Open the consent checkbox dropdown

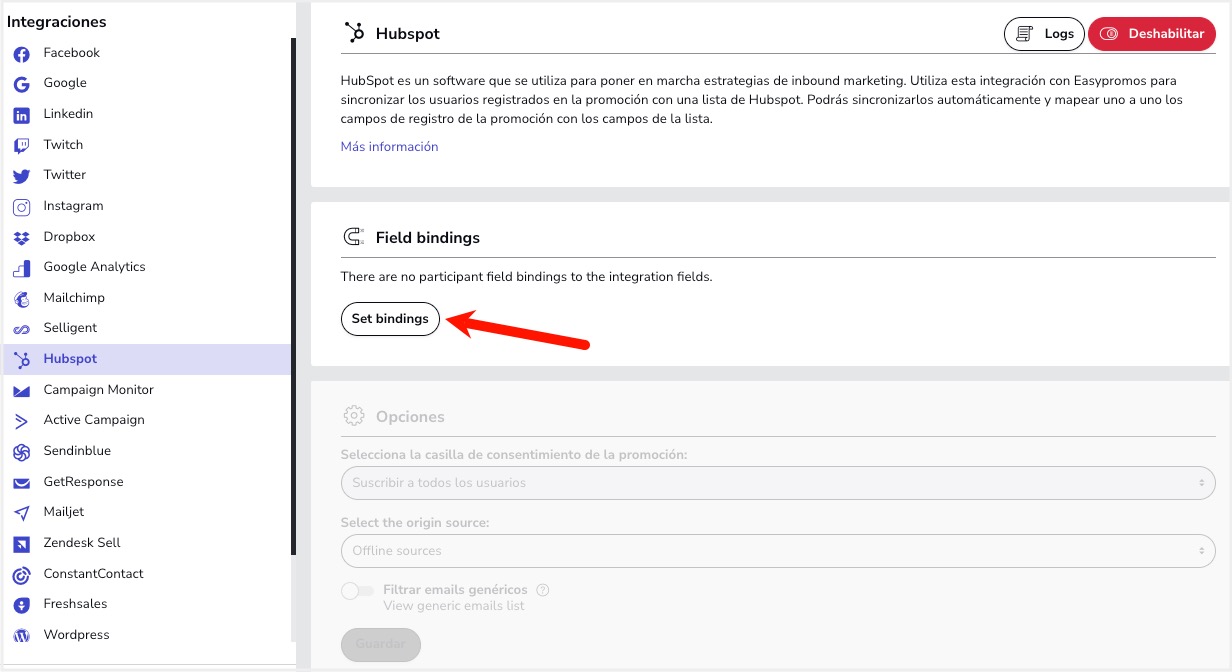(x=778, y=483)
